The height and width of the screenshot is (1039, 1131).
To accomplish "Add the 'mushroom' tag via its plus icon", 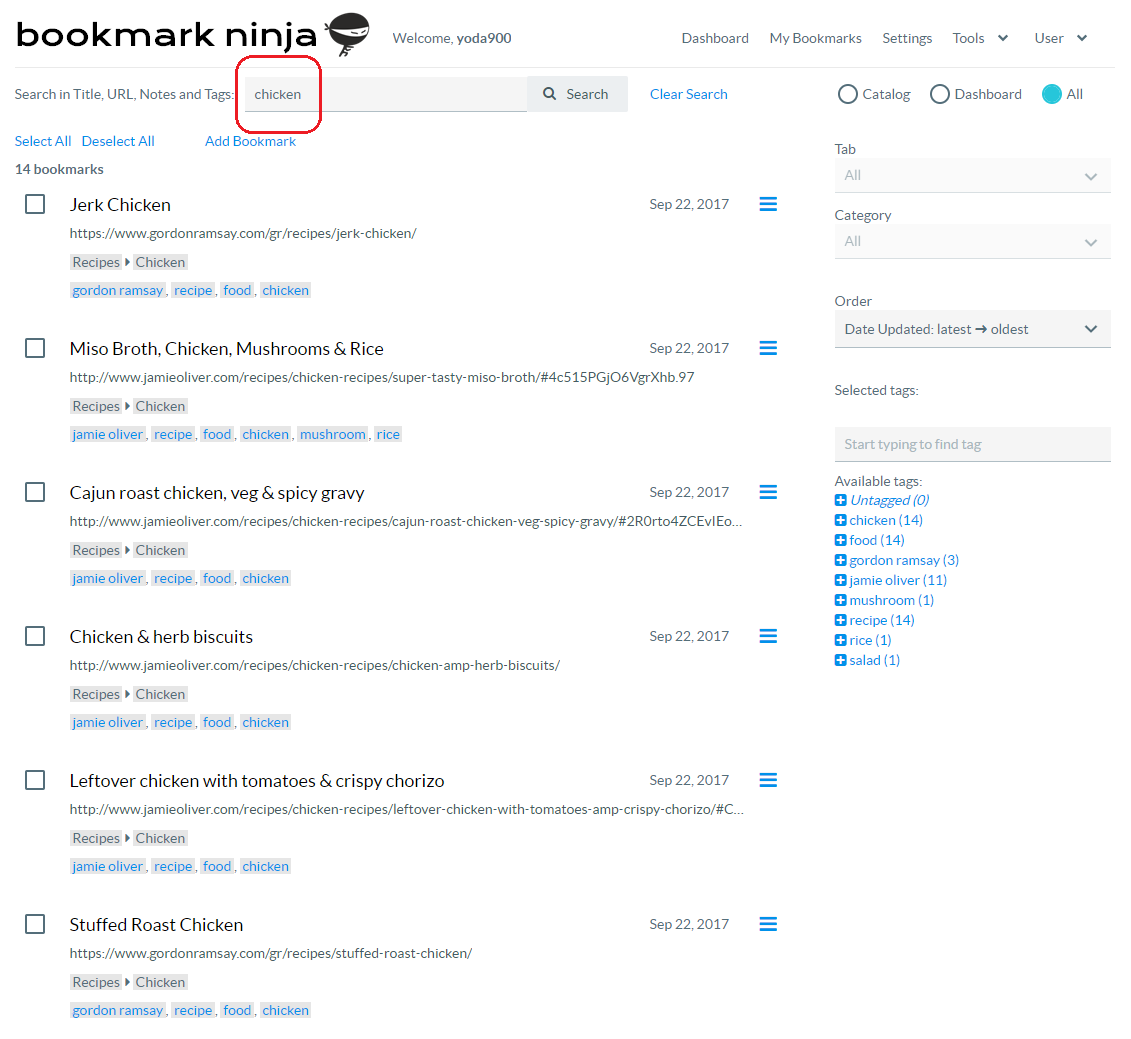I will (x=840, y=599).
